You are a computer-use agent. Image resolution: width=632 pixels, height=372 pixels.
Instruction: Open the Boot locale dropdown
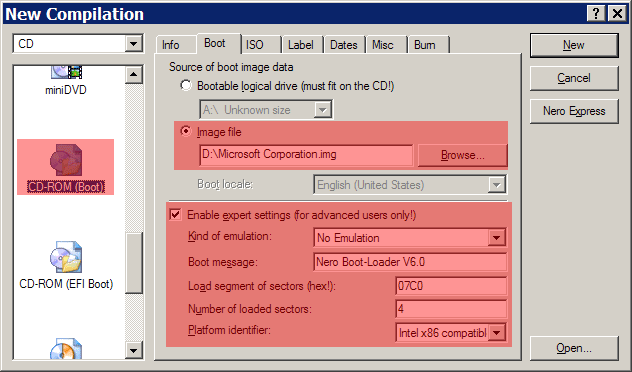click(497, 185)
